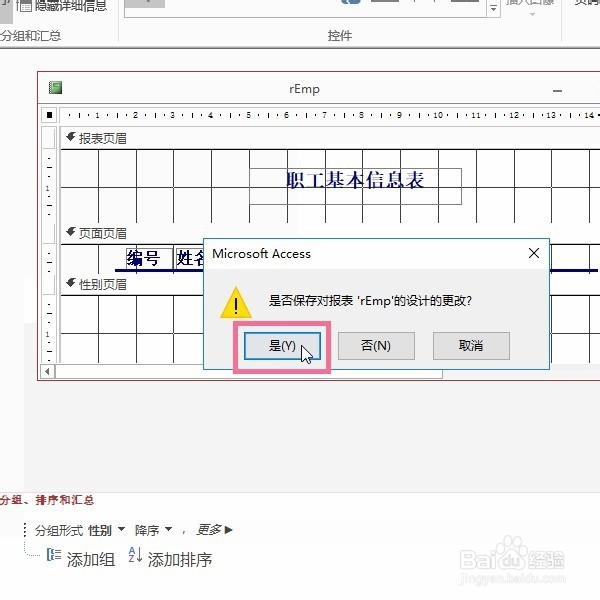
Task: Select the 性别页眉 section bar
Action: (132, 284)
